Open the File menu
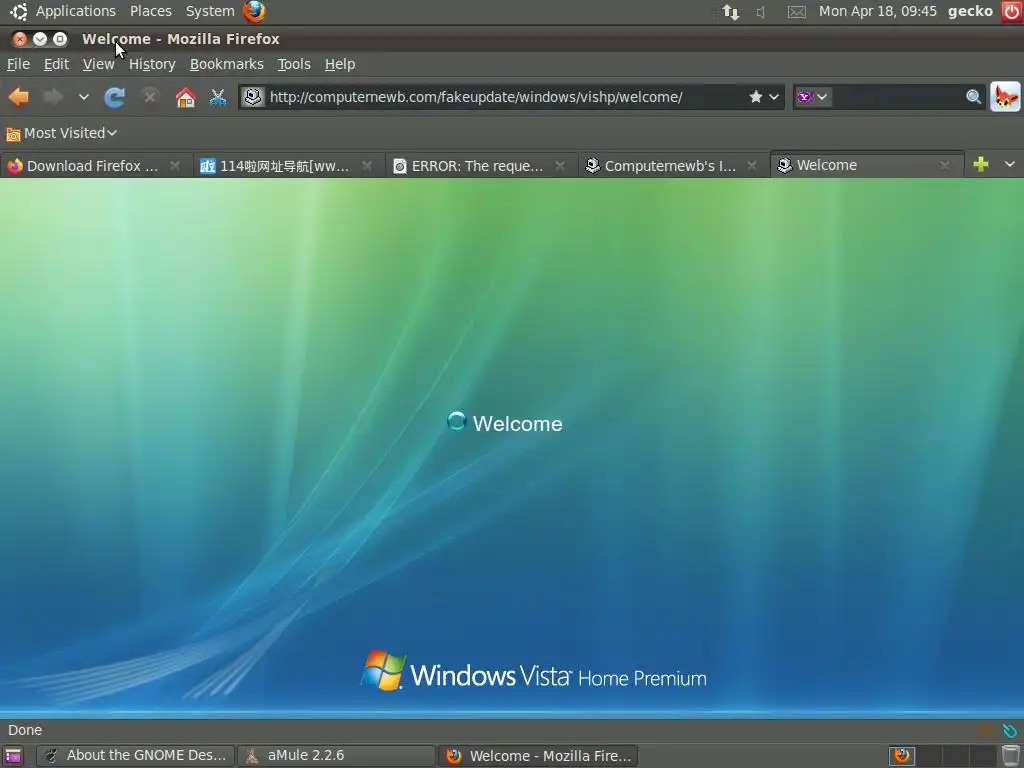Image resolution: width=1024 pixels, height=768 pixels. 18,64
